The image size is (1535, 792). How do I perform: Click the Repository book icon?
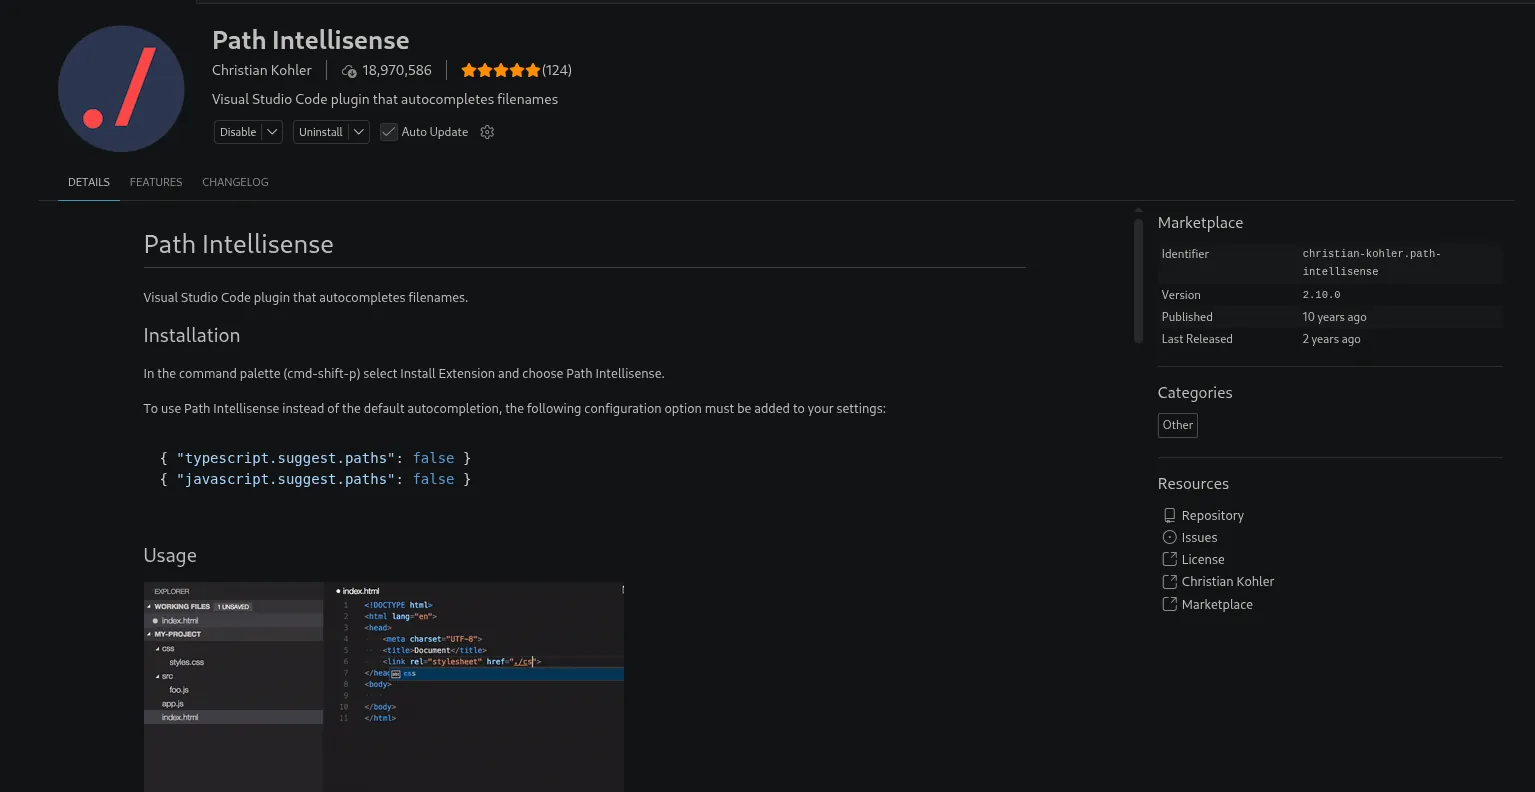point(1169,515)
